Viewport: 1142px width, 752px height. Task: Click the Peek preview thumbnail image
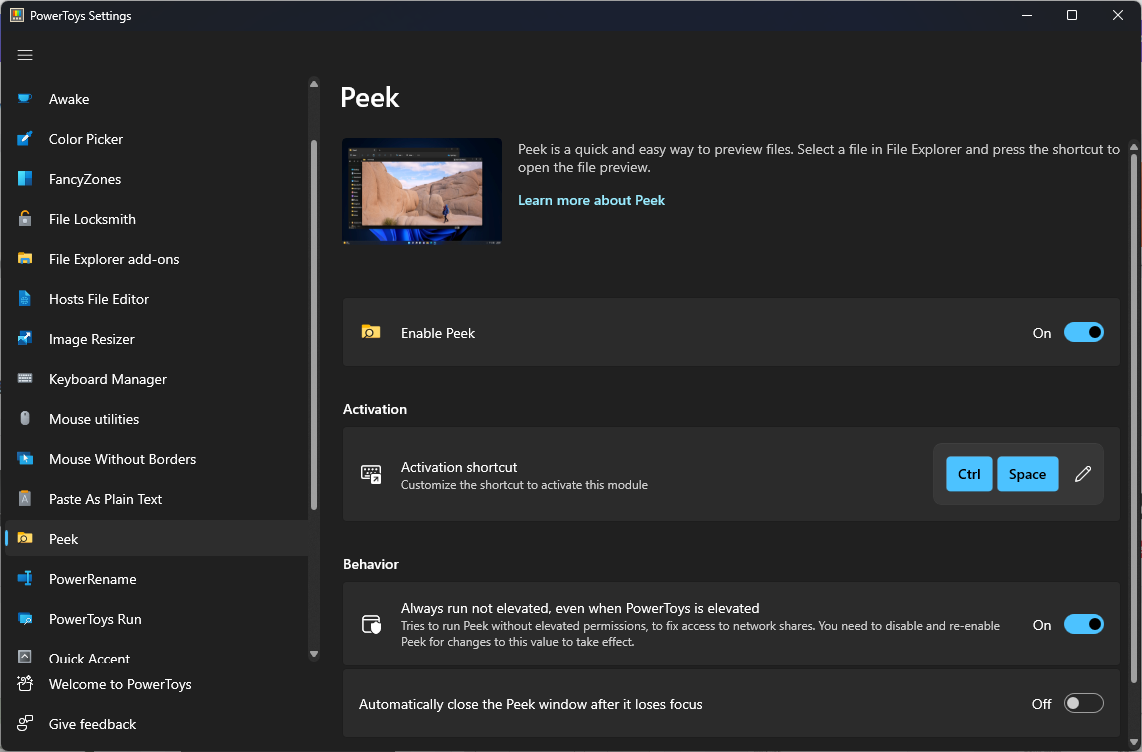point(421,190)
